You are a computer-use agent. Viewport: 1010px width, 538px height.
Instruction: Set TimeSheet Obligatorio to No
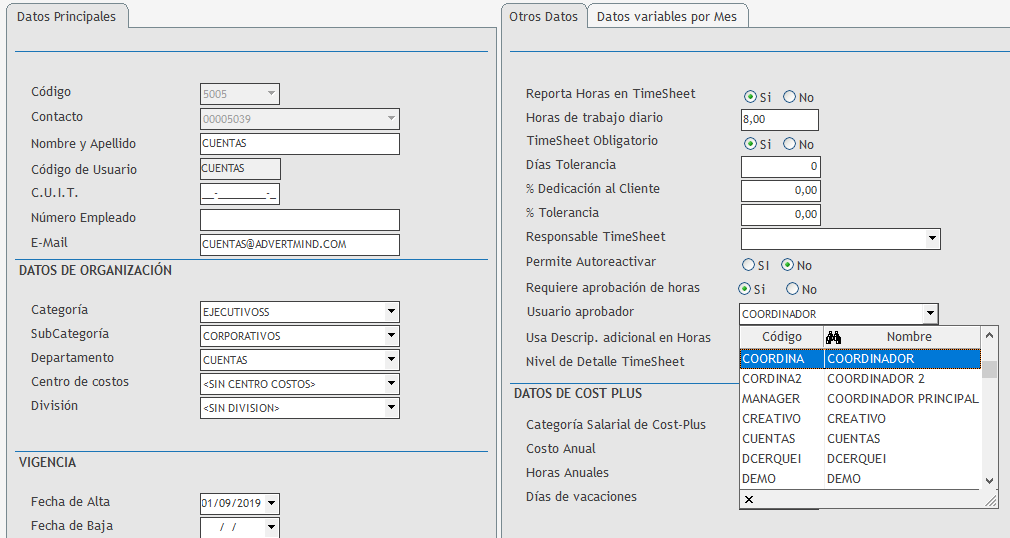pyautogui.click(x=790, y=144)
